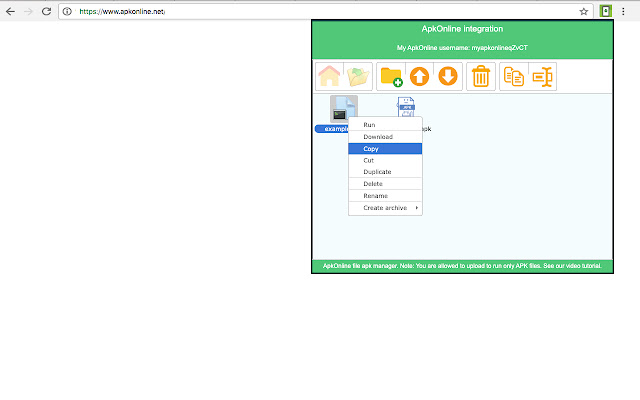Select the APK file thumbnail
This screenshot has width=640, height=400.
point(406,107)
